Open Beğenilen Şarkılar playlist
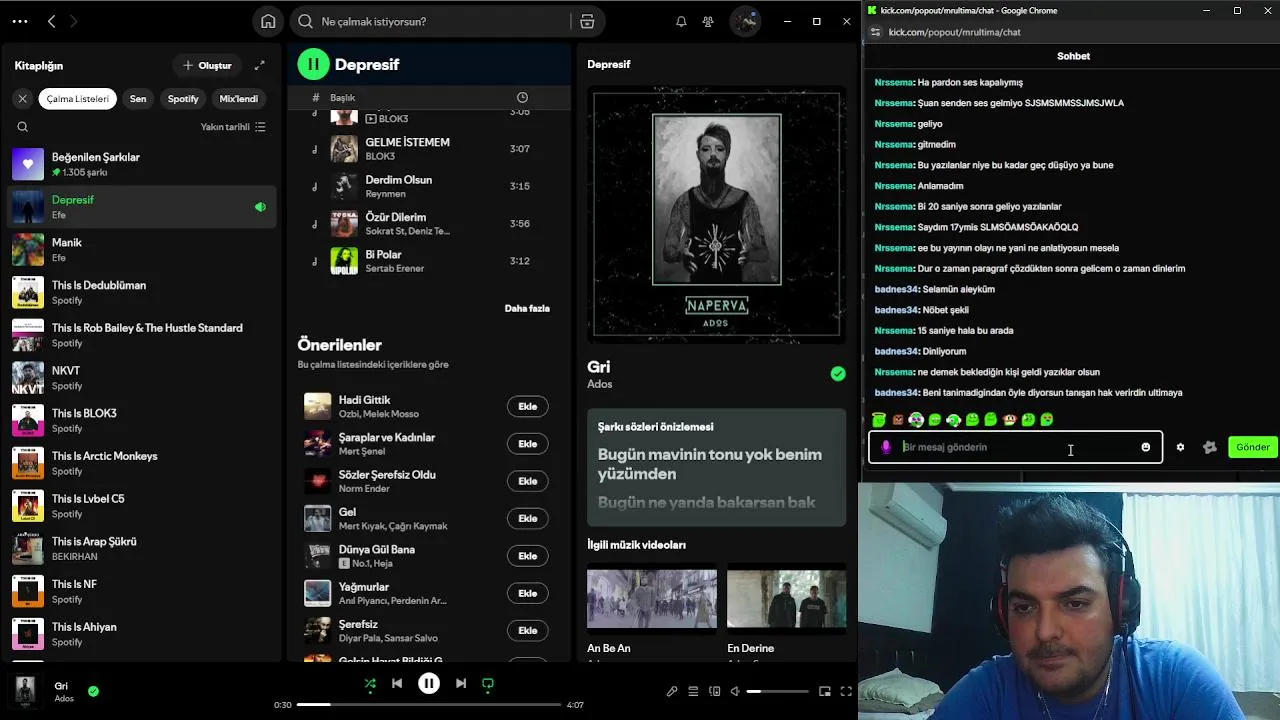1280x720 pixels. (140, 164)
